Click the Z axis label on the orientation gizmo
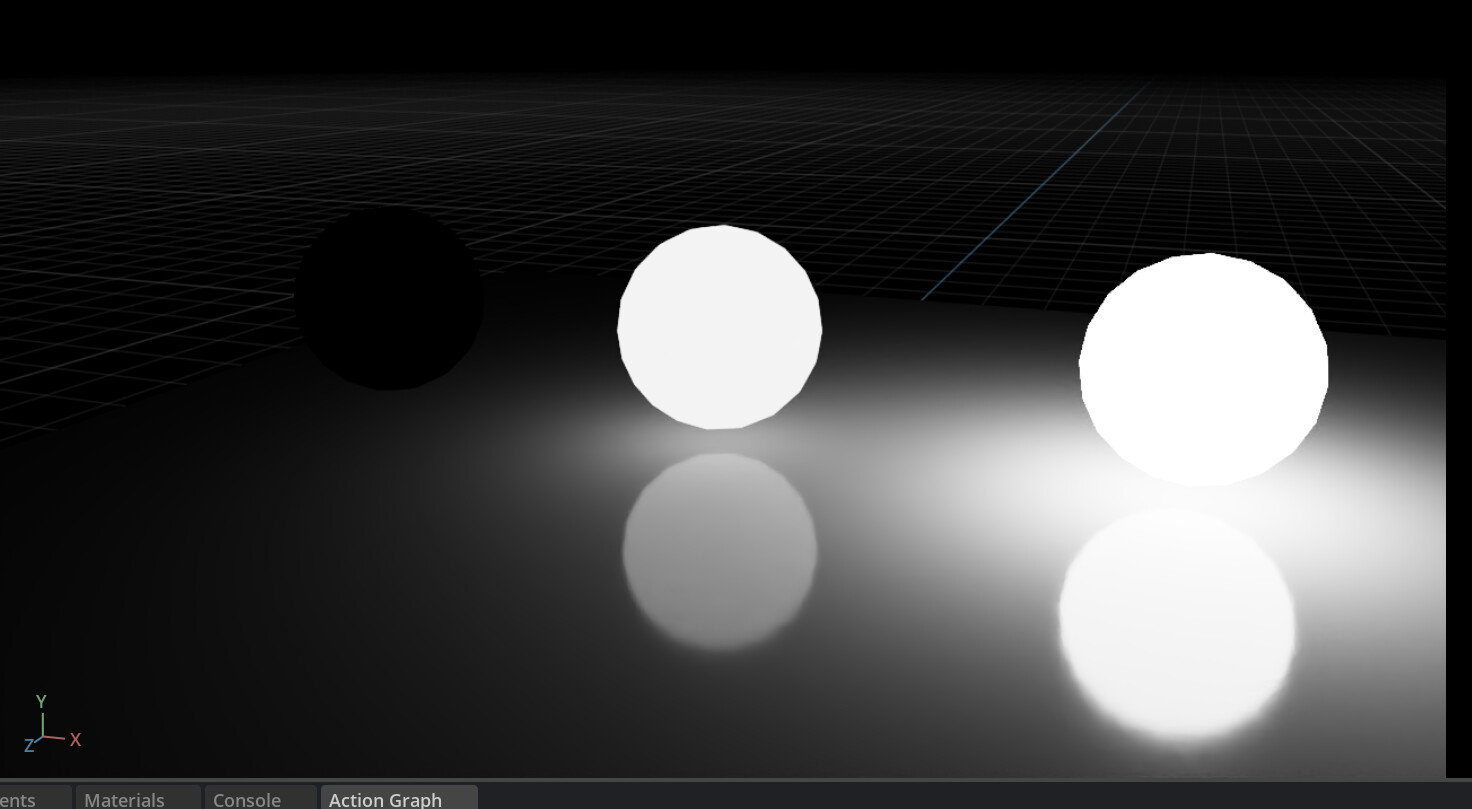The image size is (1472, 809). [27, 745]
